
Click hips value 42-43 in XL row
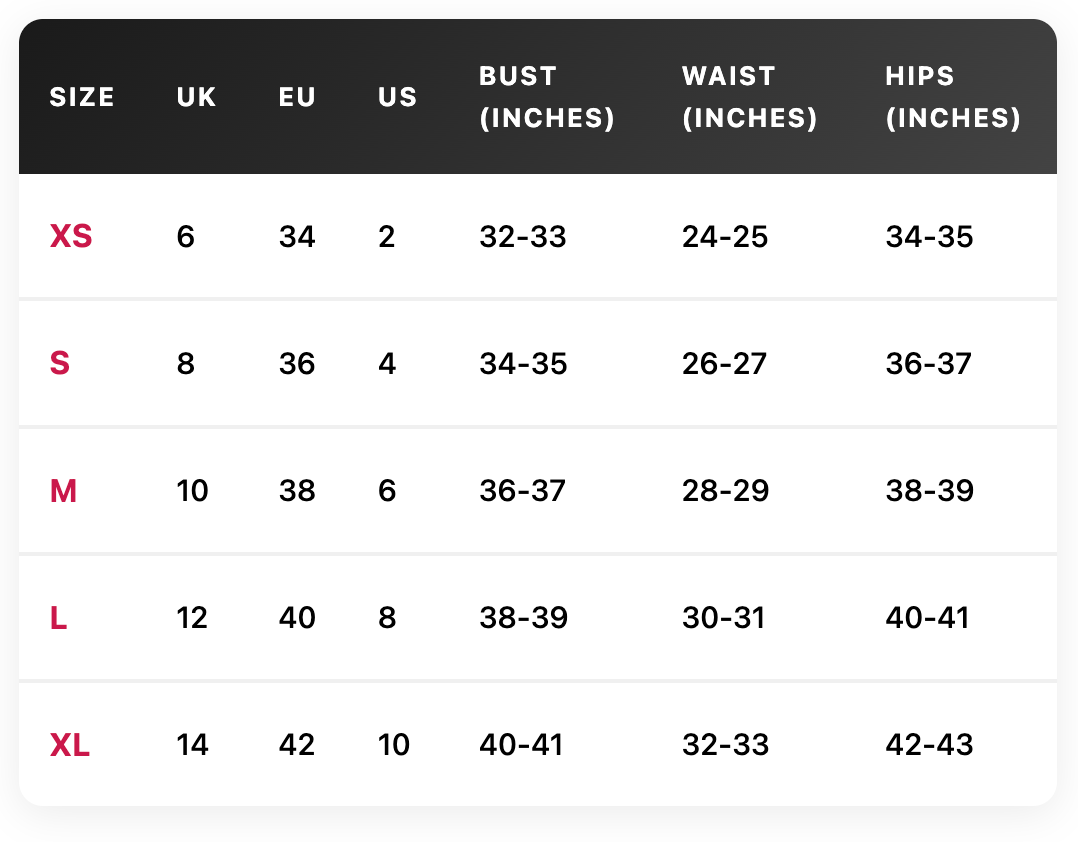(929, 745)
